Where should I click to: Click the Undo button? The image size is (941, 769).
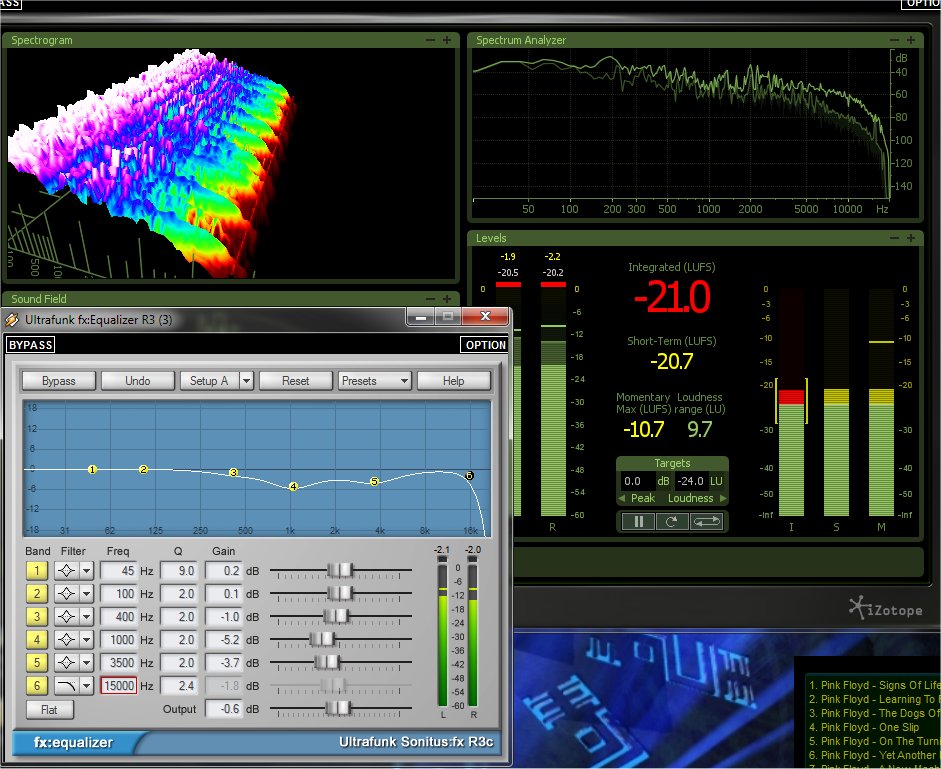[137, 381]
